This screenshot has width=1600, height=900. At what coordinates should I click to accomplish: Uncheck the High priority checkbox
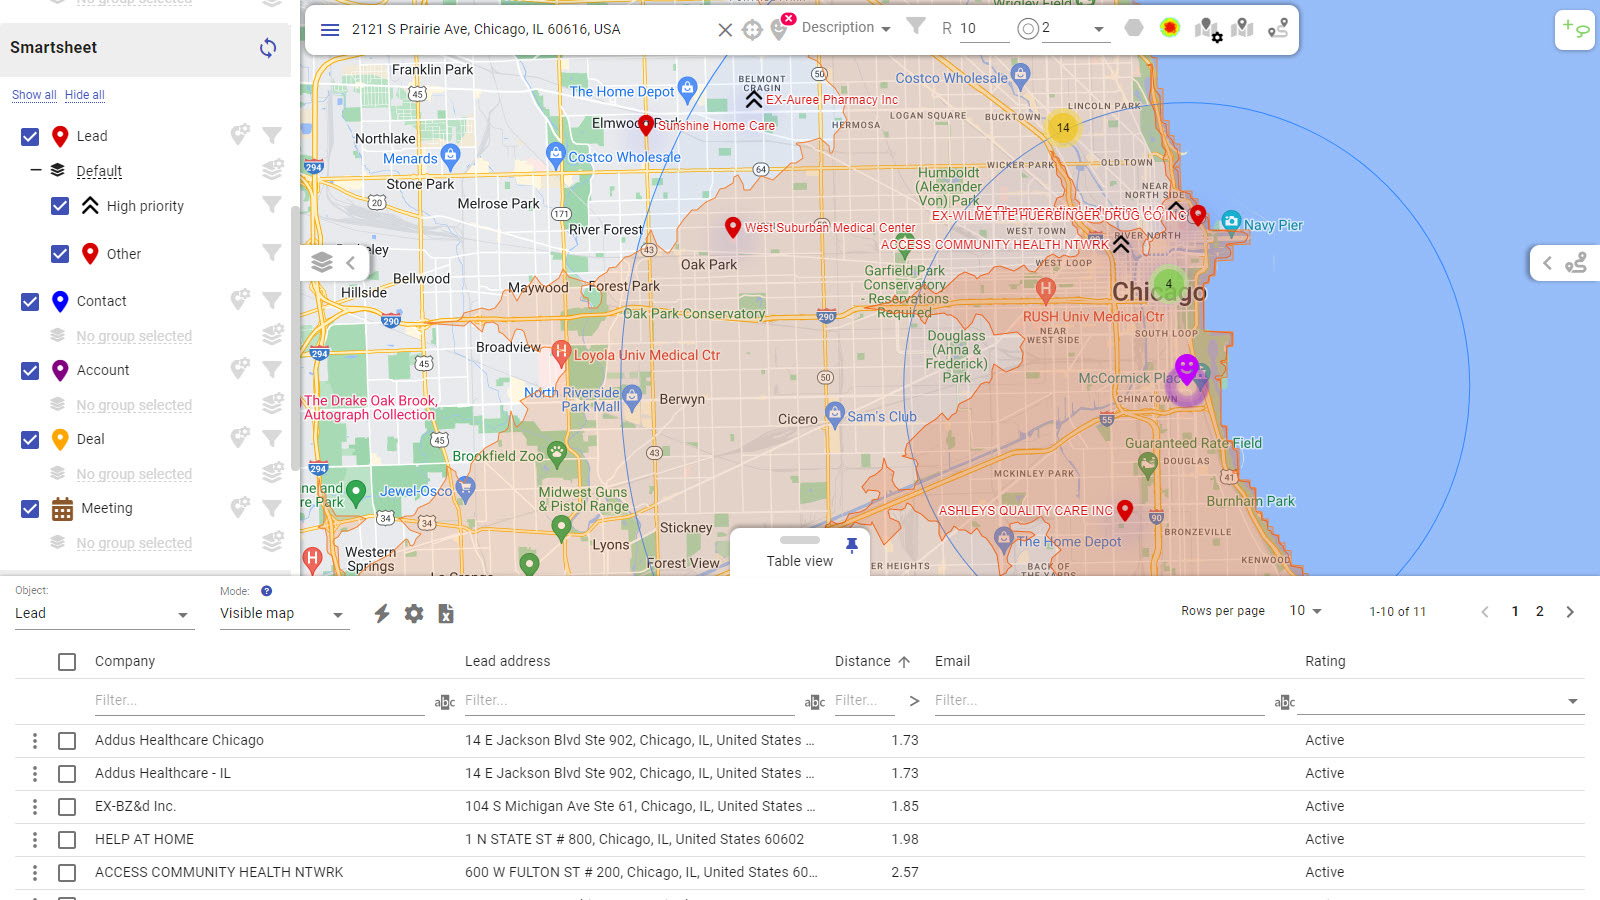[60, 206]
